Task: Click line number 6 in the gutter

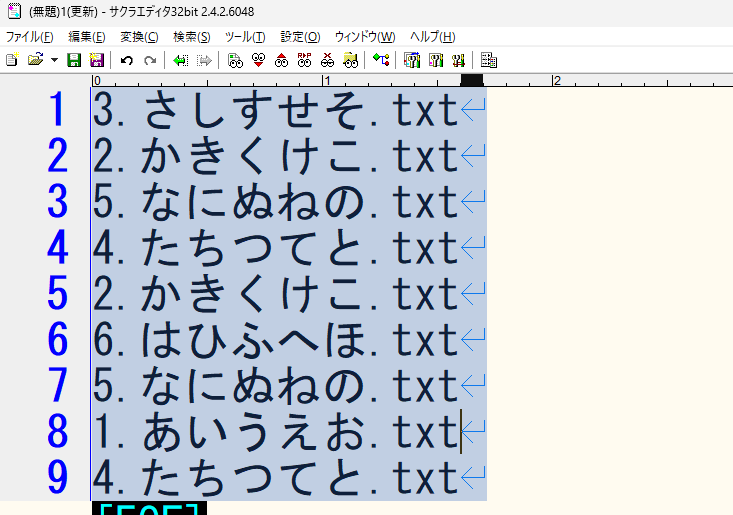Action: click(57, 338)
